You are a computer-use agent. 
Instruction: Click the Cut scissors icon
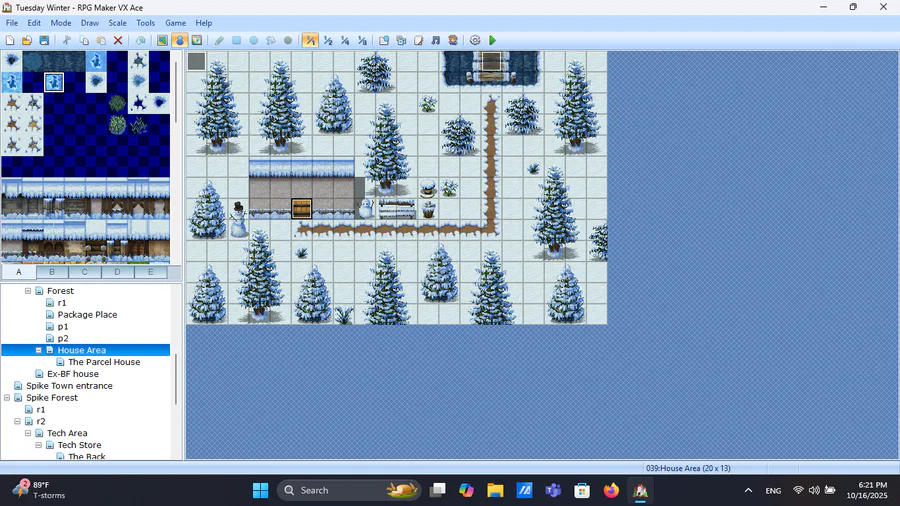67,40
